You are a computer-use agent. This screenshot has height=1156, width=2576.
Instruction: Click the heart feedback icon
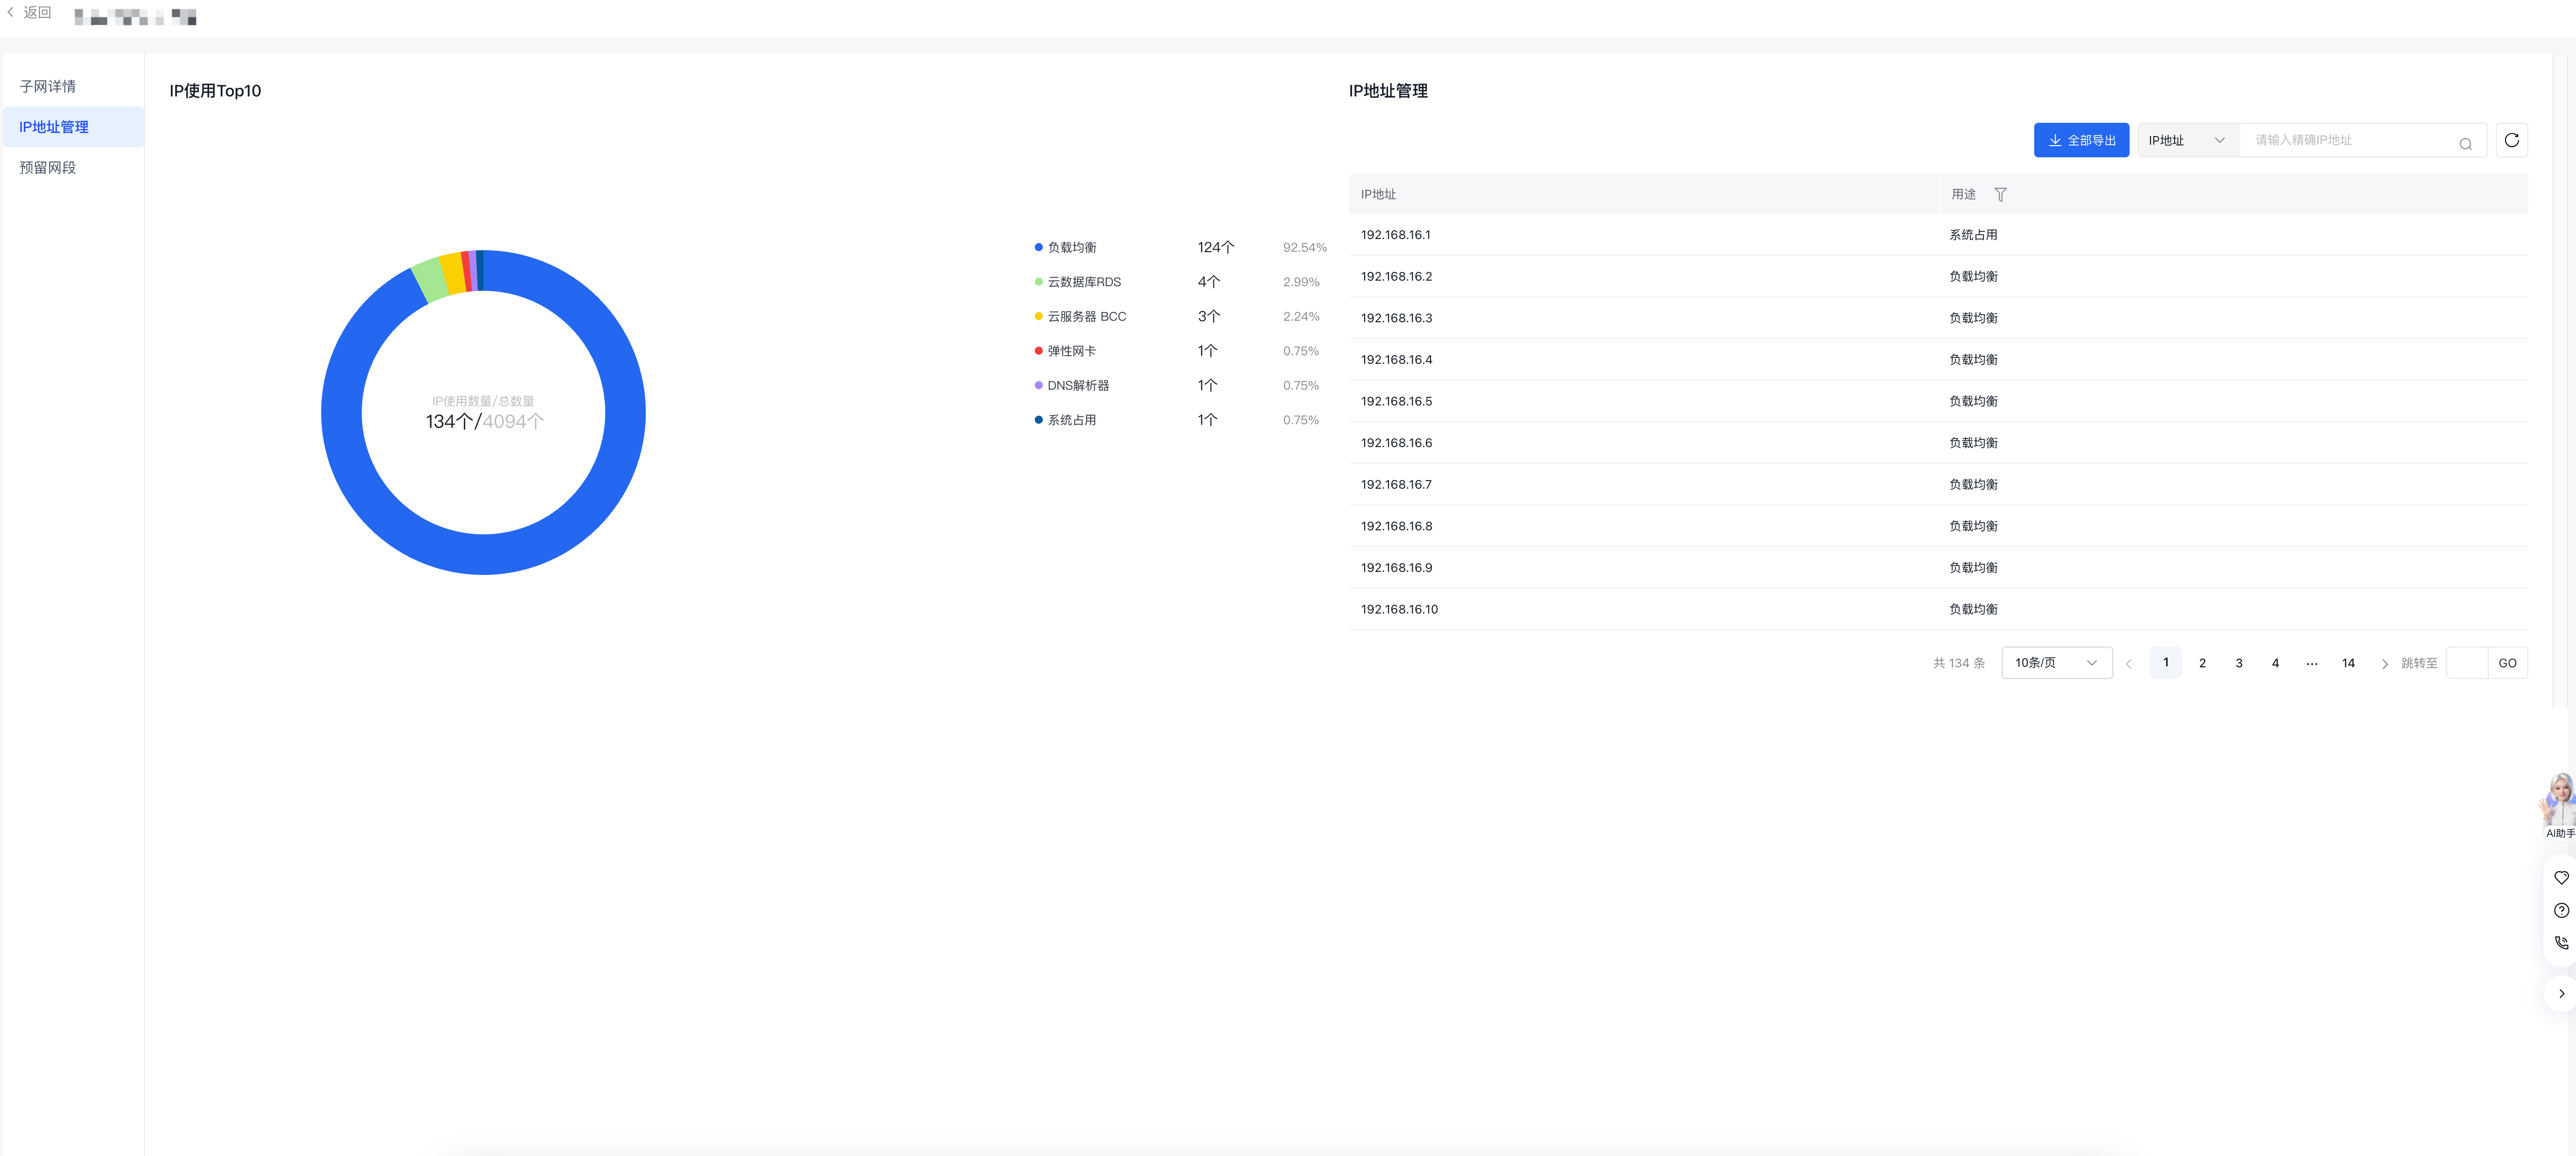tap(2561, 877)
